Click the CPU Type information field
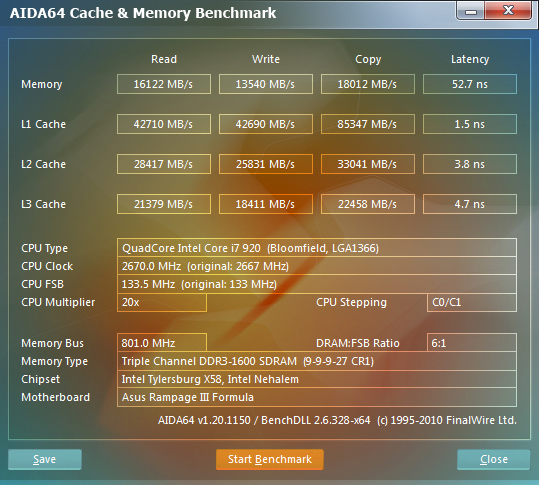 pos(317,248)
